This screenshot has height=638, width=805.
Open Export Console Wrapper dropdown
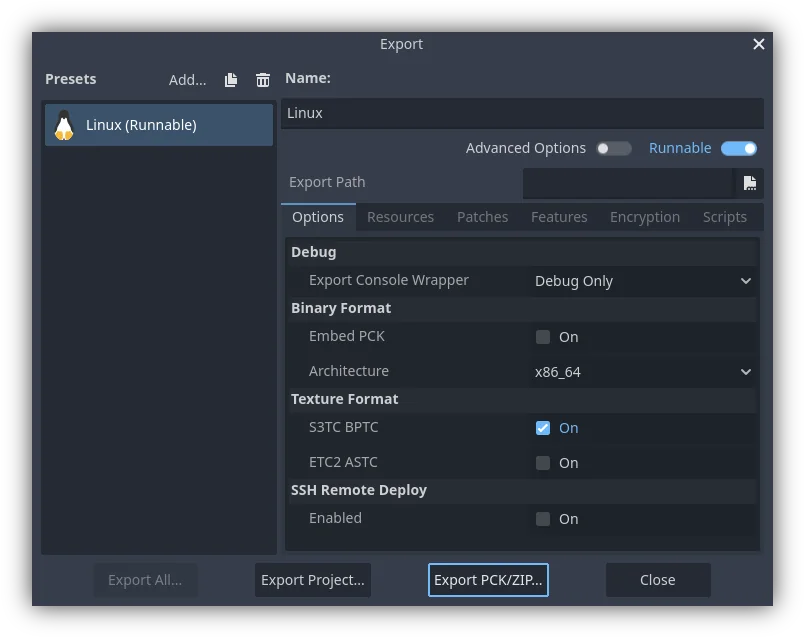pyautogui.click(x=642, y=281)
